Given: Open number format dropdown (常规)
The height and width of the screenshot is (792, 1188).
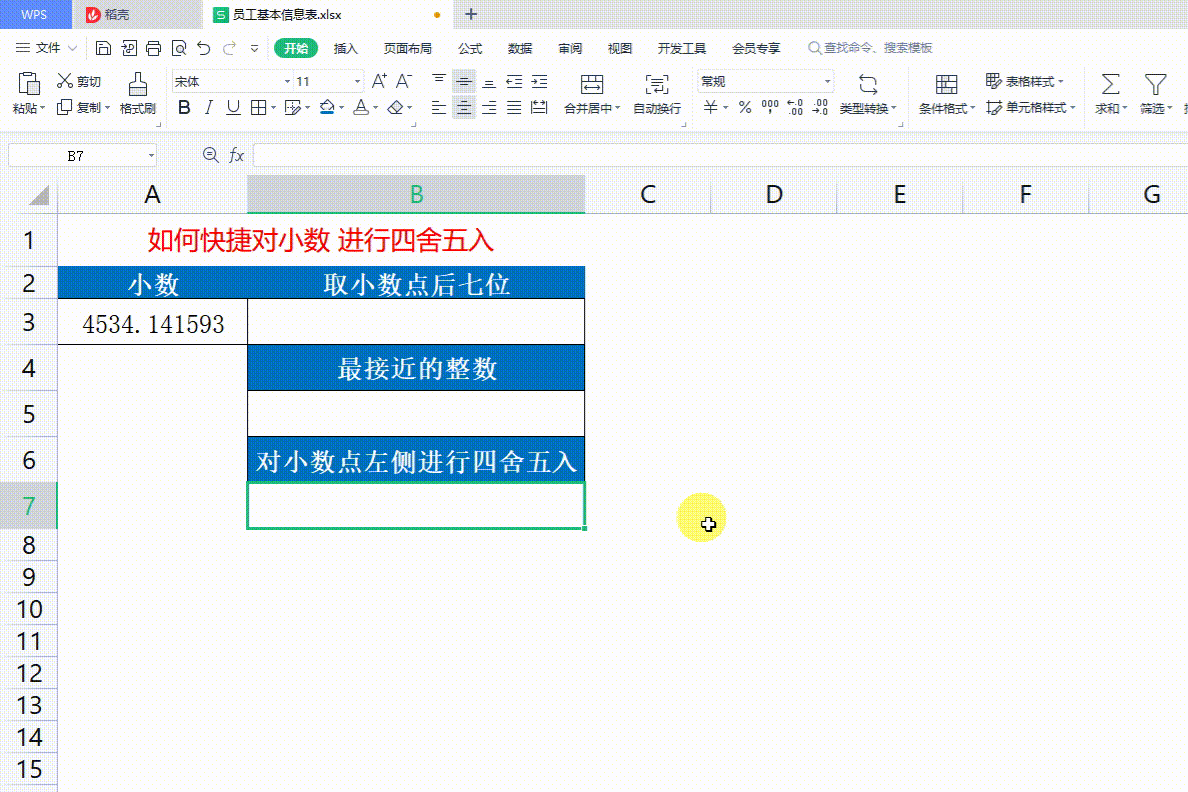Looking at the screenshot, I should [x=827, y=81].
